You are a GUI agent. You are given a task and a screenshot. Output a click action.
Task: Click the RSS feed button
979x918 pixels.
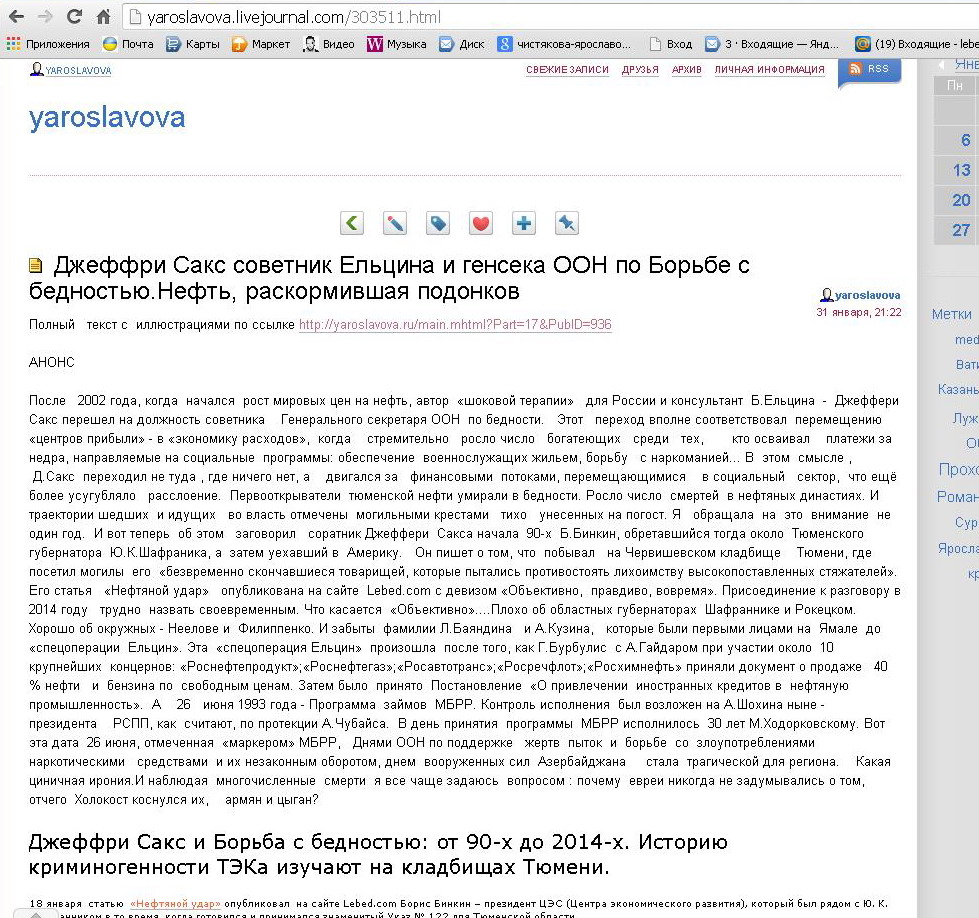870,69
